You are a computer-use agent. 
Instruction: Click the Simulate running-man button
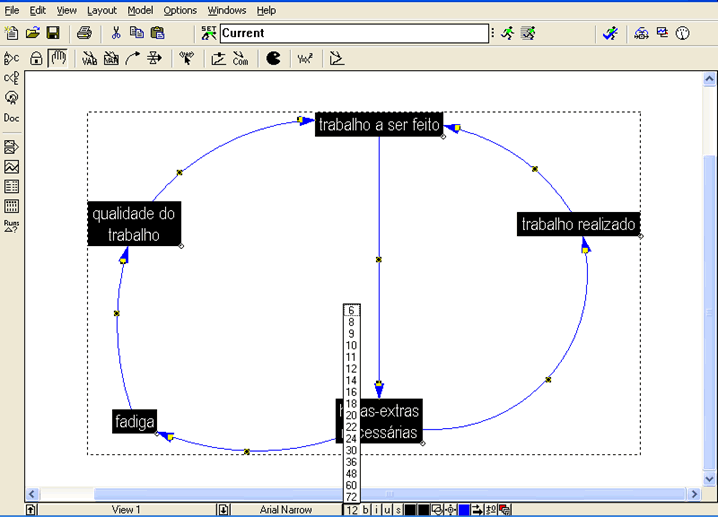[507, 33]
